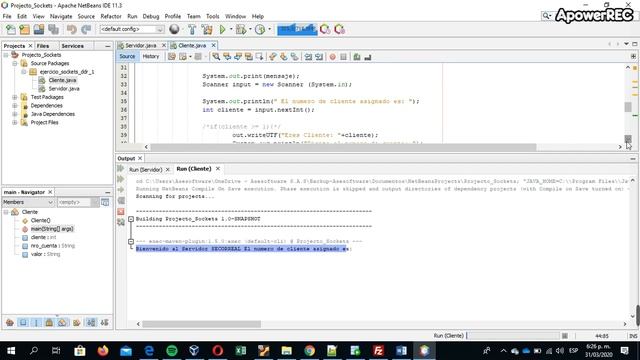Click the Undo arrow icon
This screenshot has height=360, width=640.
point(72,29)
